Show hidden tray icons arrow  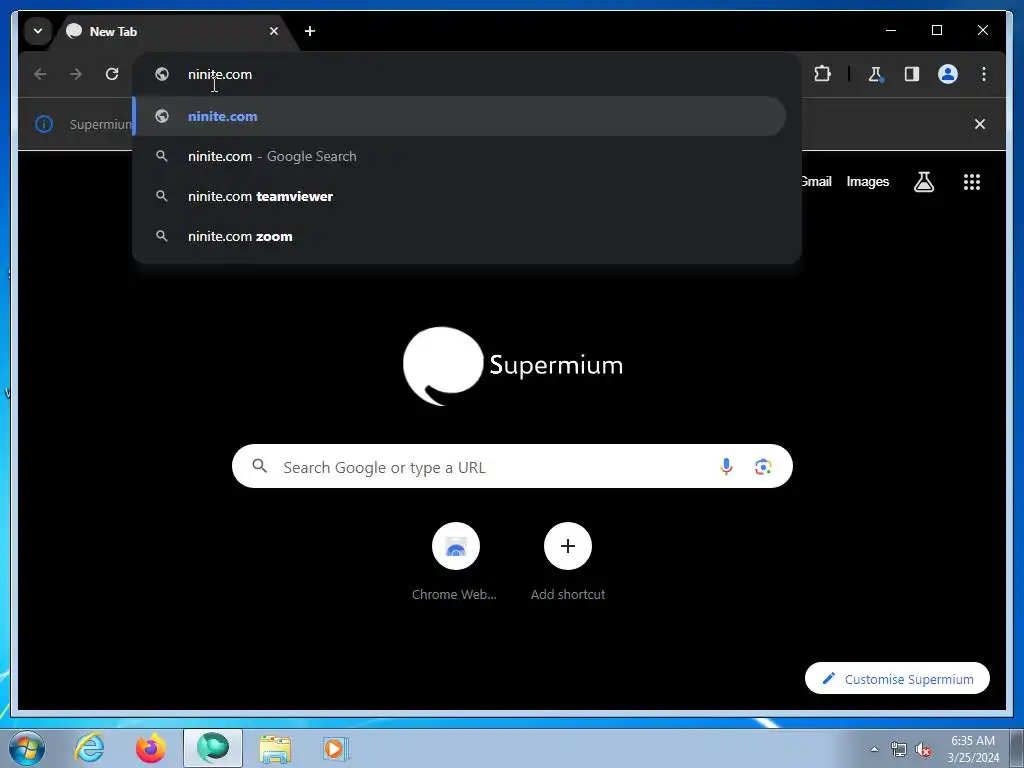(x=874, y=749)
